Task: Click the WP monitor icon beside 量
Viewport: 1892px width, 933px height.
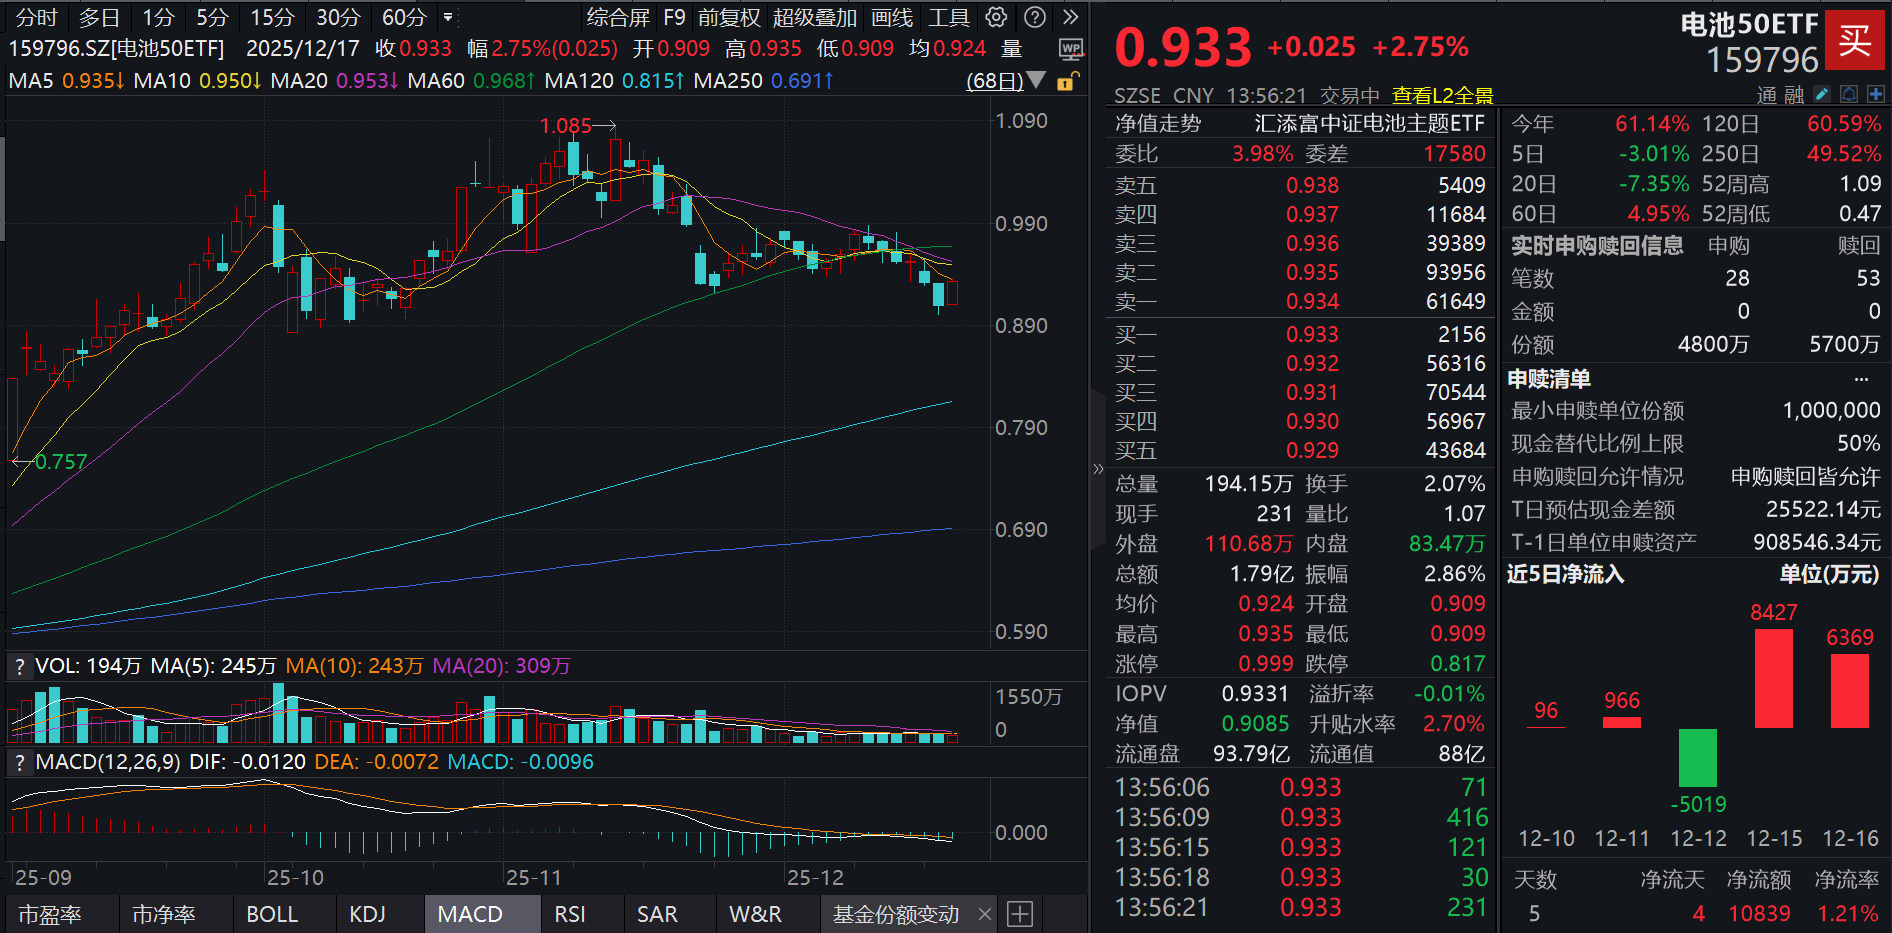Action: (1070, 50)
